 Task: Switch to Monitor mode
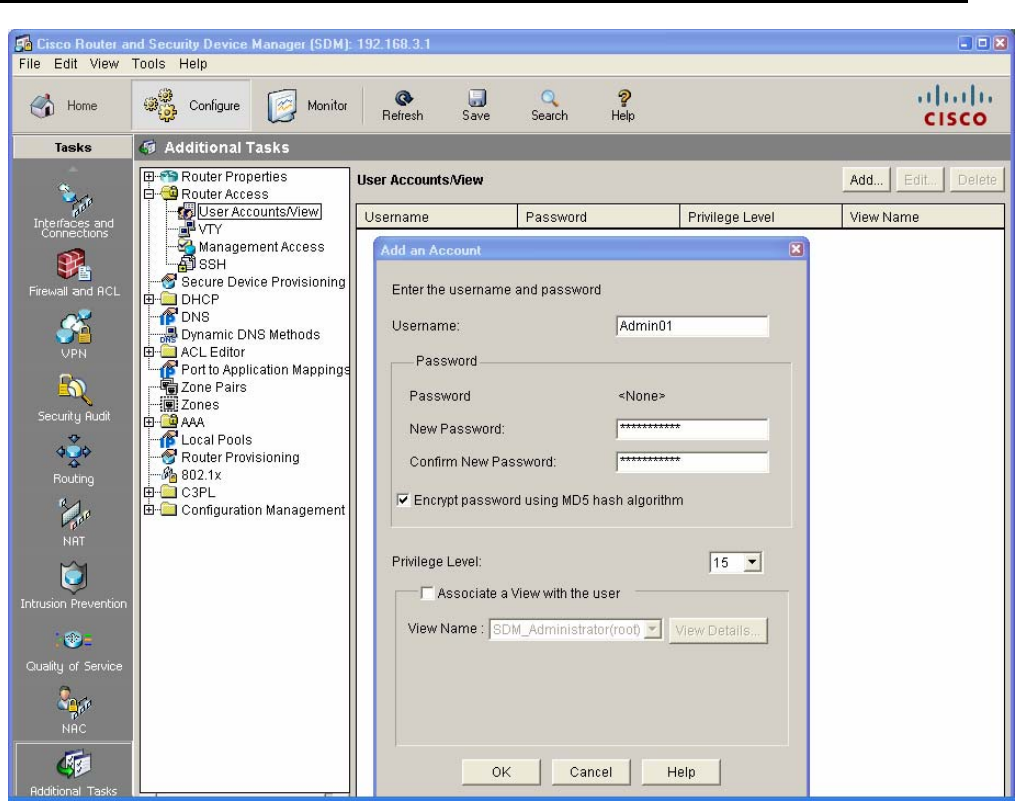click(x=307, y=106)
